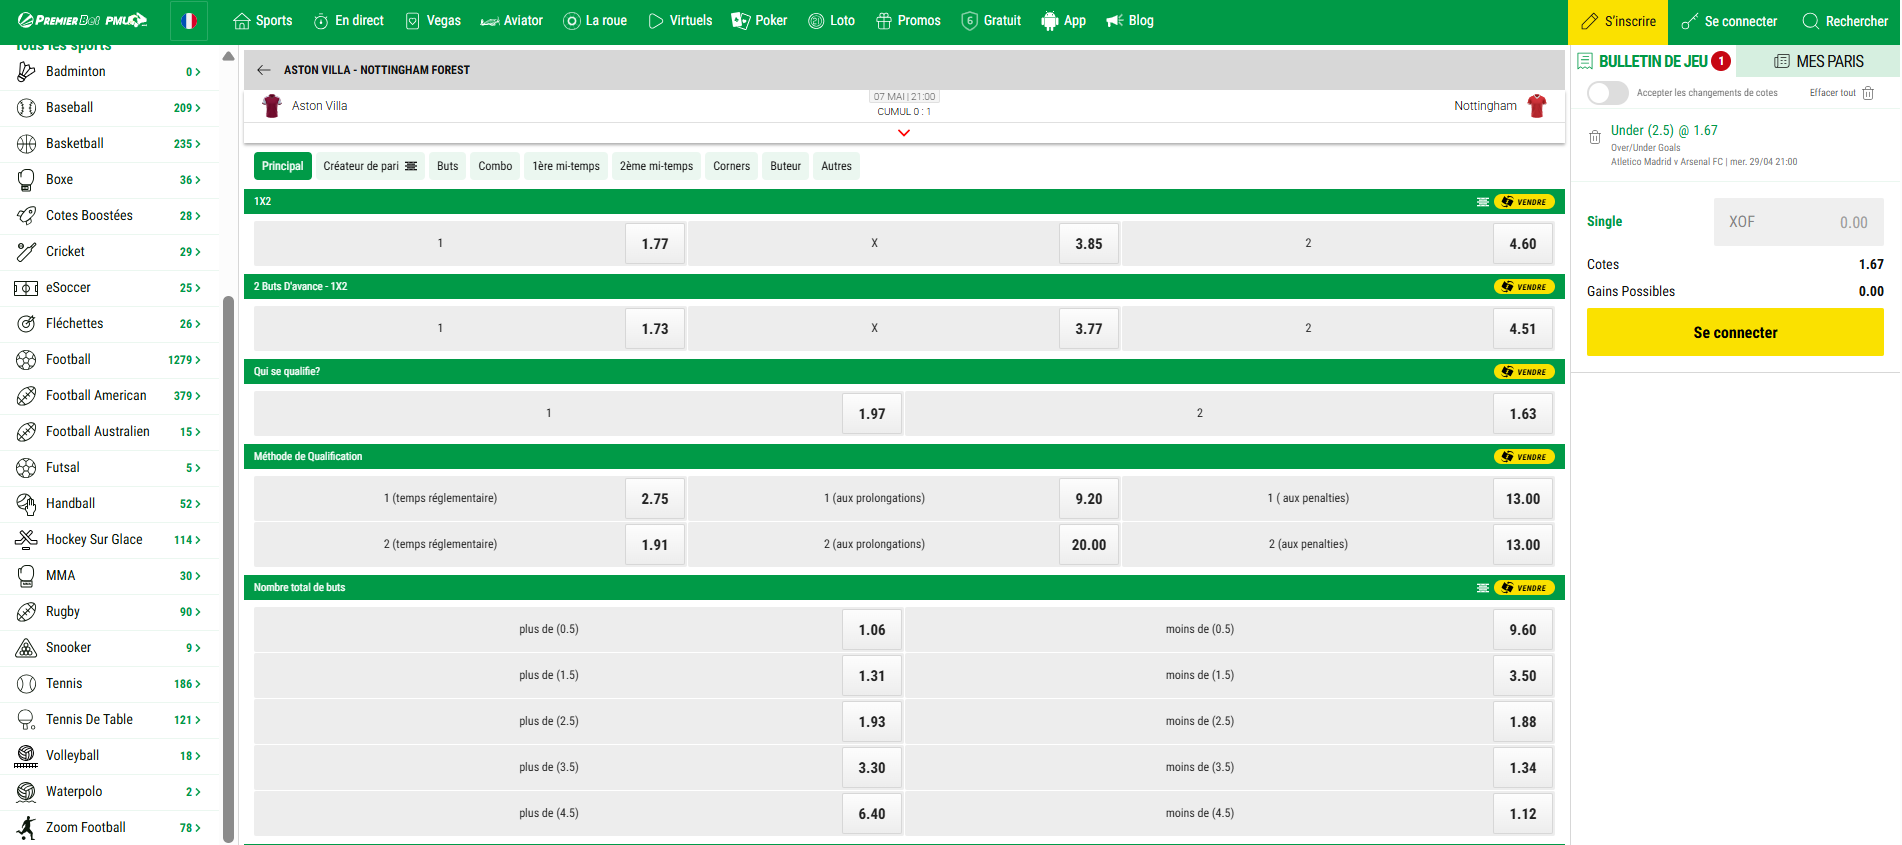
Task: Click the Aston Villa jersey icon
Action: point(271,106)
